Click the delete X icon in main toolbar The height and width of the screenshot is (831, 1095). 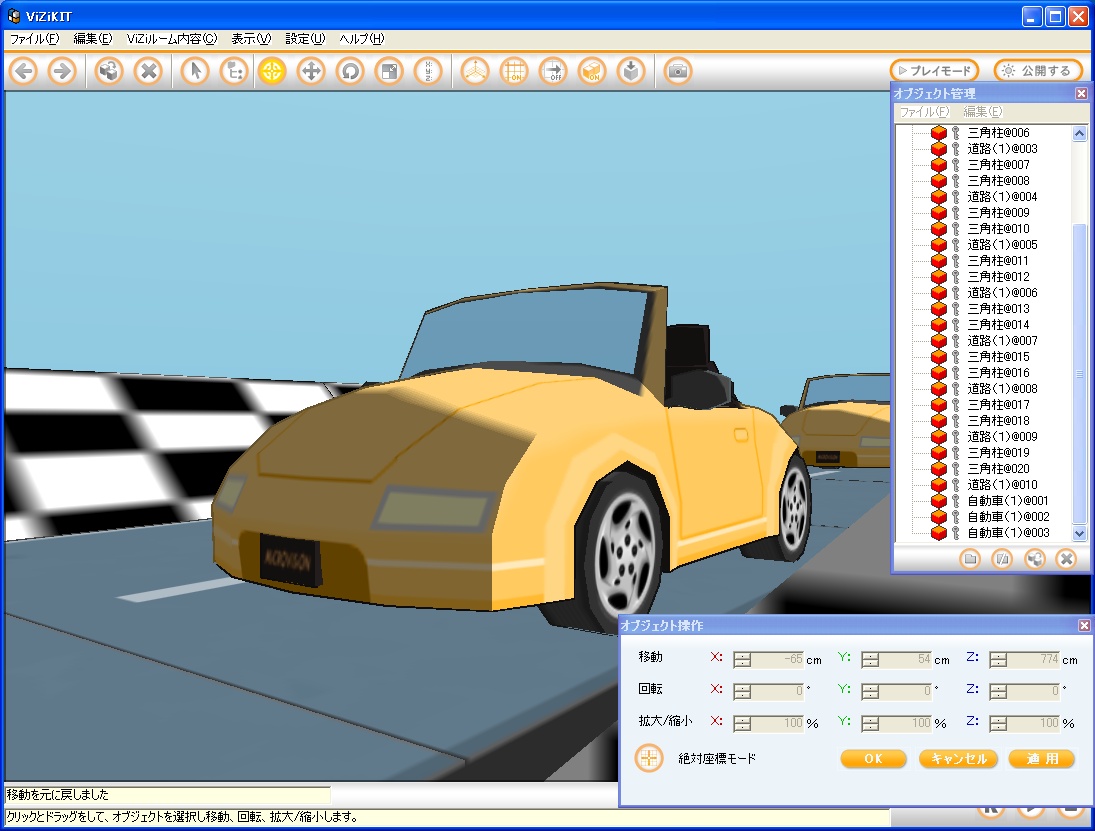[148, 71]
